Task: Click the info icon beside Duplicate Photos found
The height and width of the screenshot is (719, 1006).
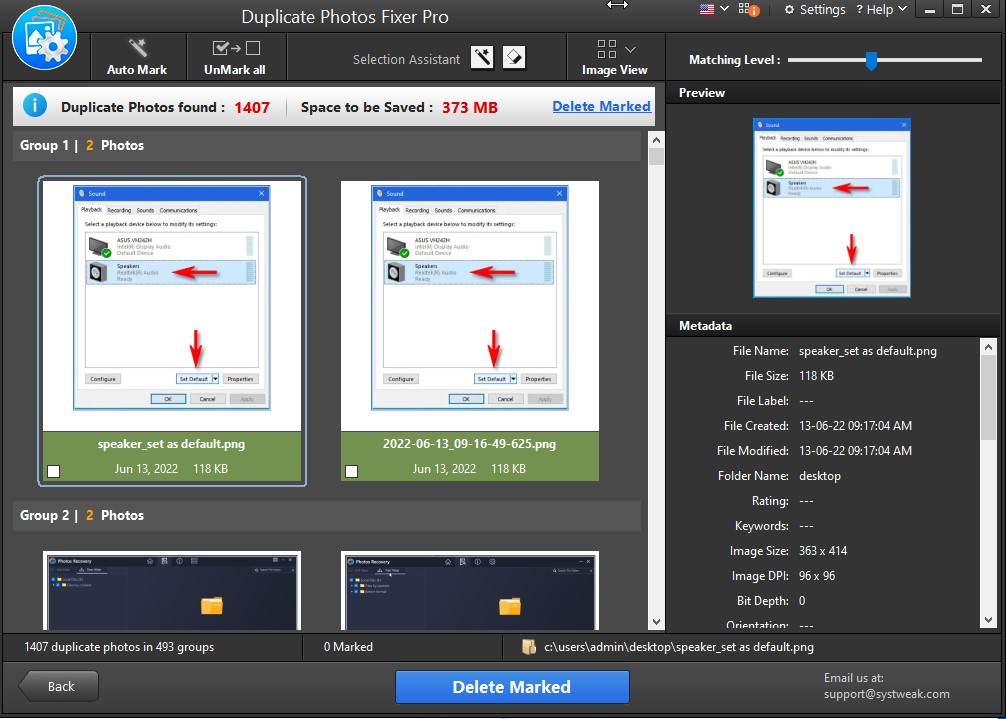Action: click(x=36, y=105)
